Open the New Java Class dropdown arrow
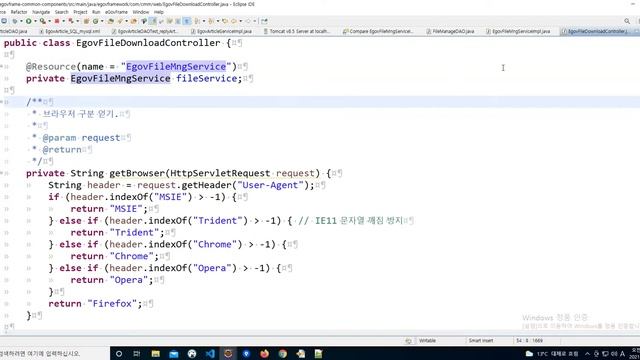 click(102, 21)
